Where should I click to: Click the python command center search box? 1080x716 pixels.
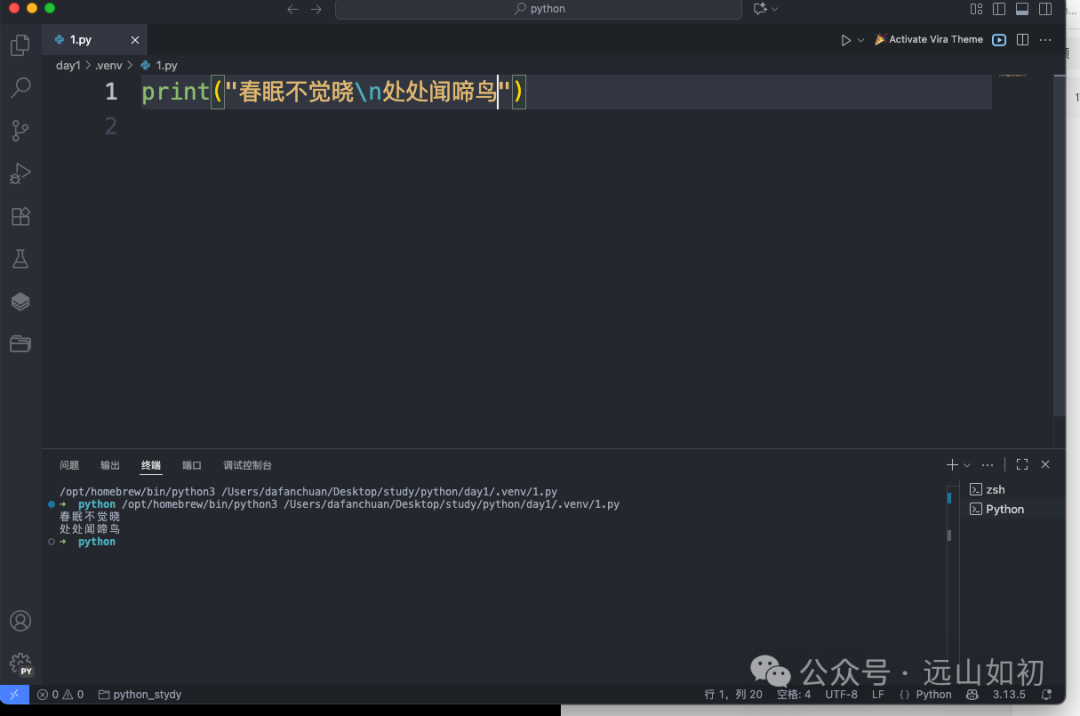point(539,9)
